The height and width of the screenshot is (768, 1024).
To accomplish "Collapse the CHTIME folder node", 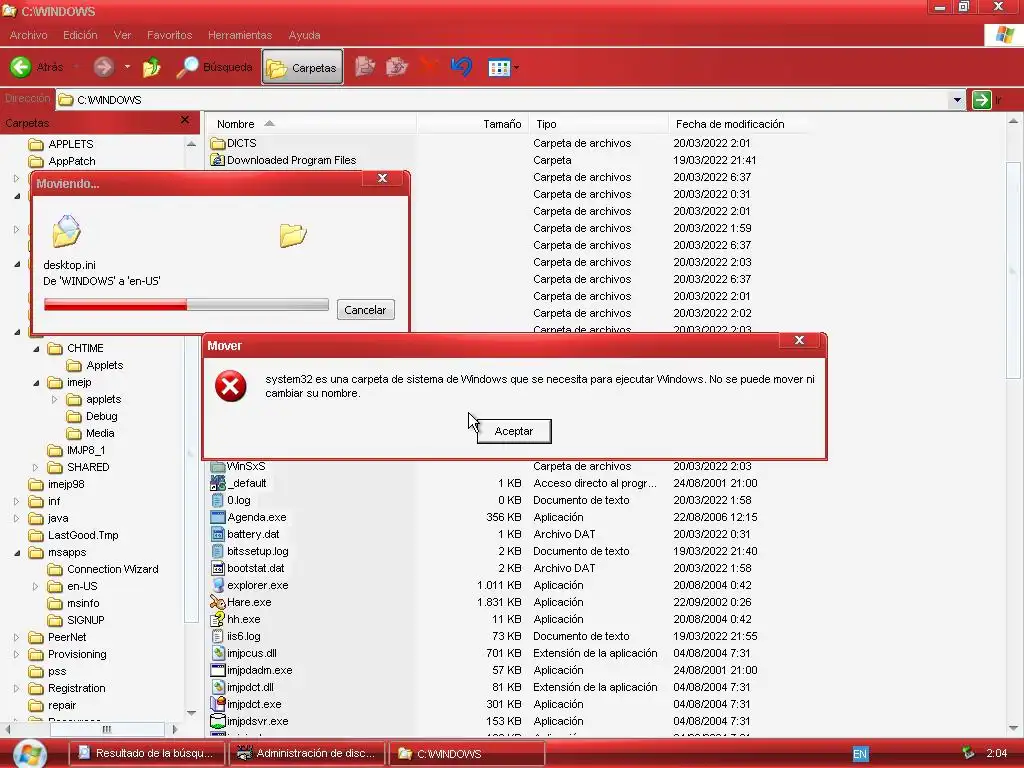I will (36, 349).
